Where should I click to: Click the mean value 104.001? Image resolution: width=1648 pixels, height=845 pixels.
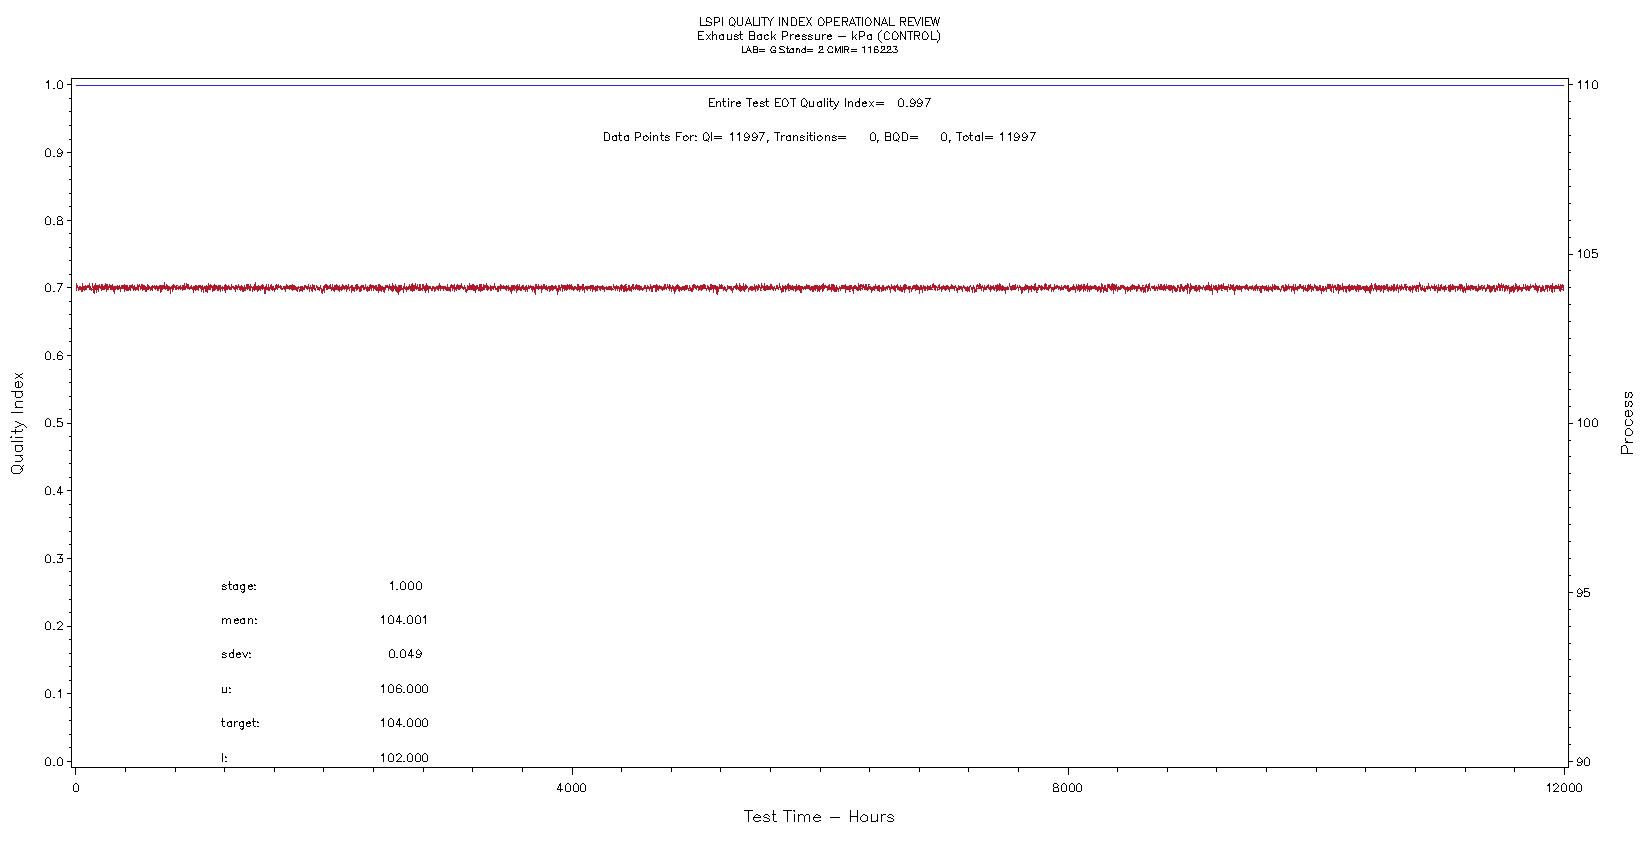(x=404, y=620)
